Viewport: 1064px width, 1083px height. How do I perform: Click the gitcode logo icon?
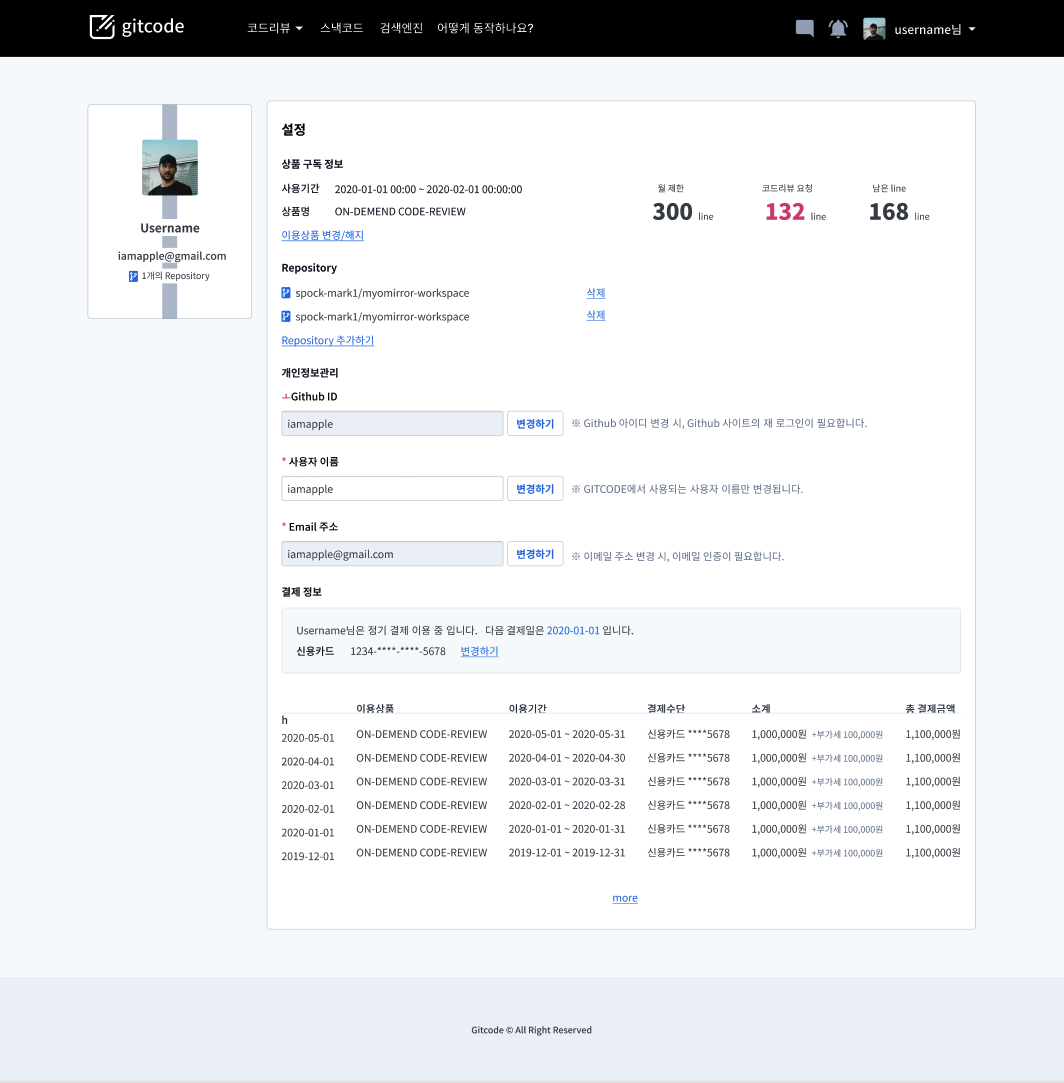click(102, 27)
